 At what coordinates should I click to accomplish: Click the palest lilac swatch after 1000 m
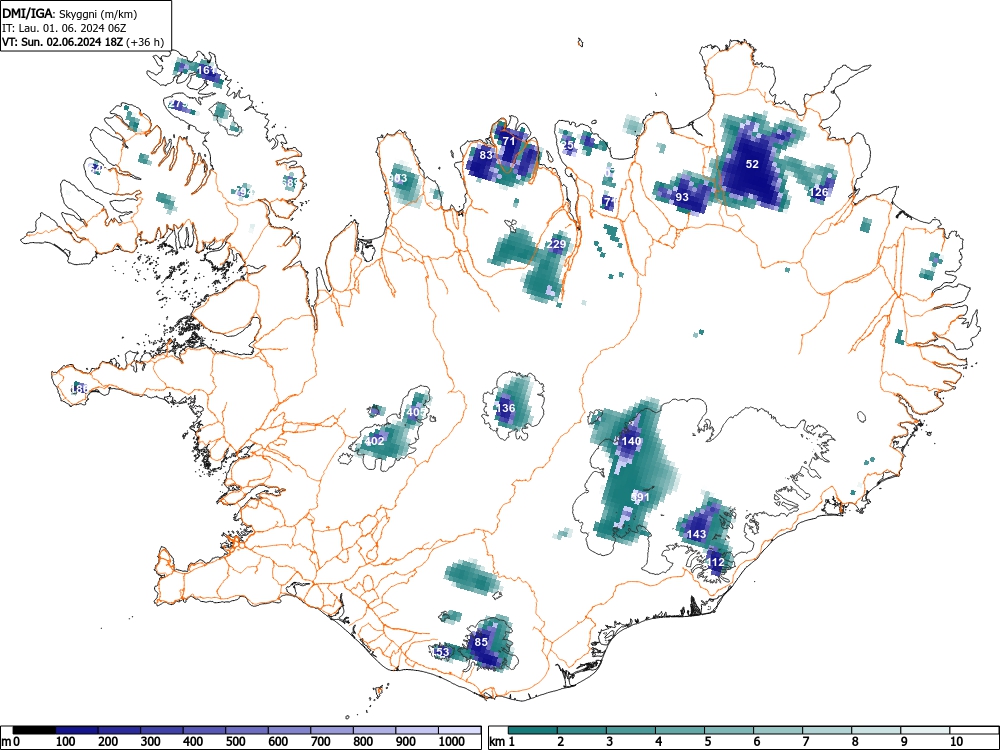click(x=460, y=730)
